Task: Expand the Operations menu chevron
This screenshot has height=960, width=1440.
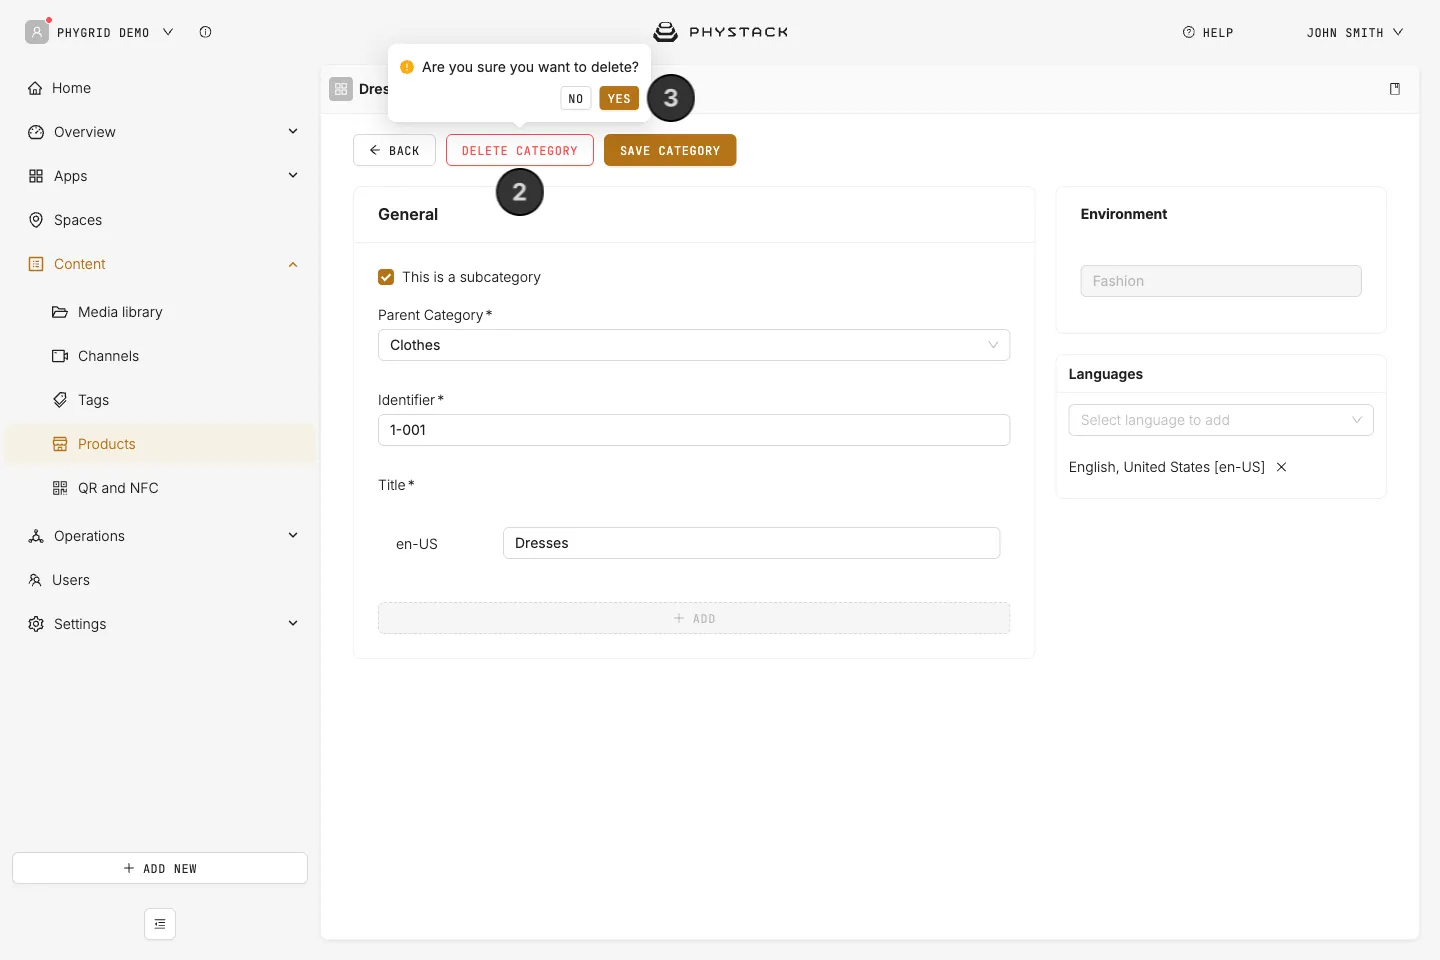Action: click(293, 536)
